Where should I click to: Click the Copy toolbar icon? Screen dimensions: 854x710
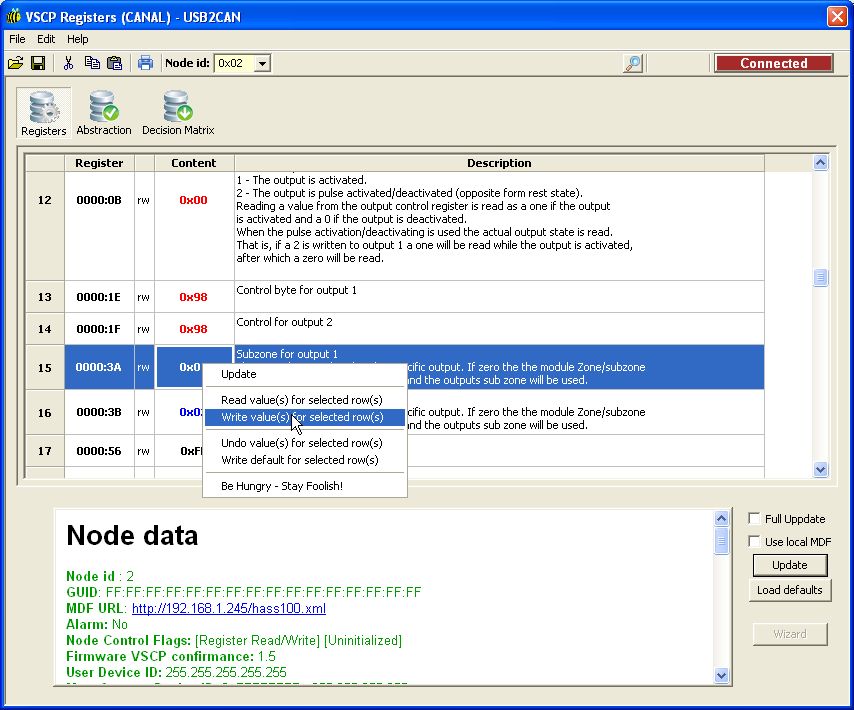[x=92, y=63]
